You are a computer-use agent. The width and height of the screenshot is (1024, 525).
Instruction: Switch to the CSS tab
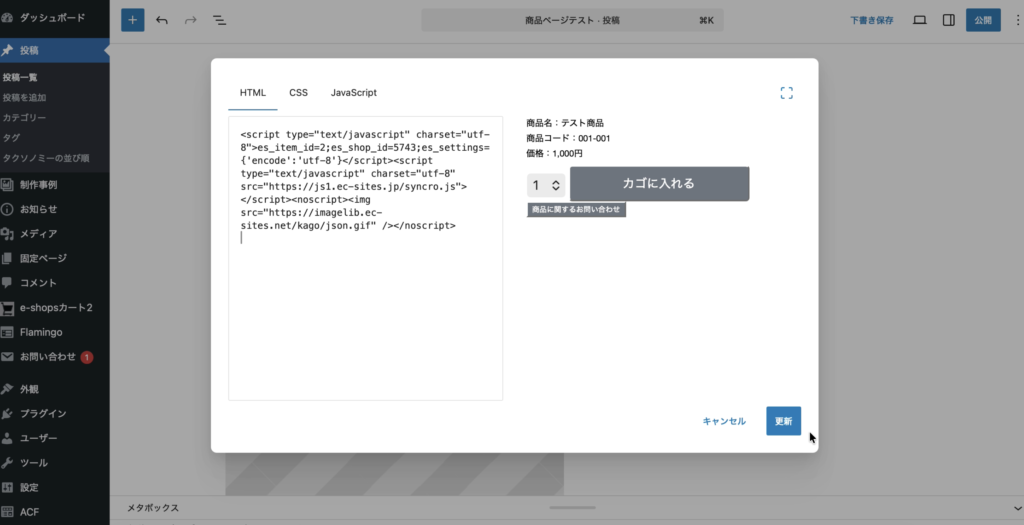298,93
